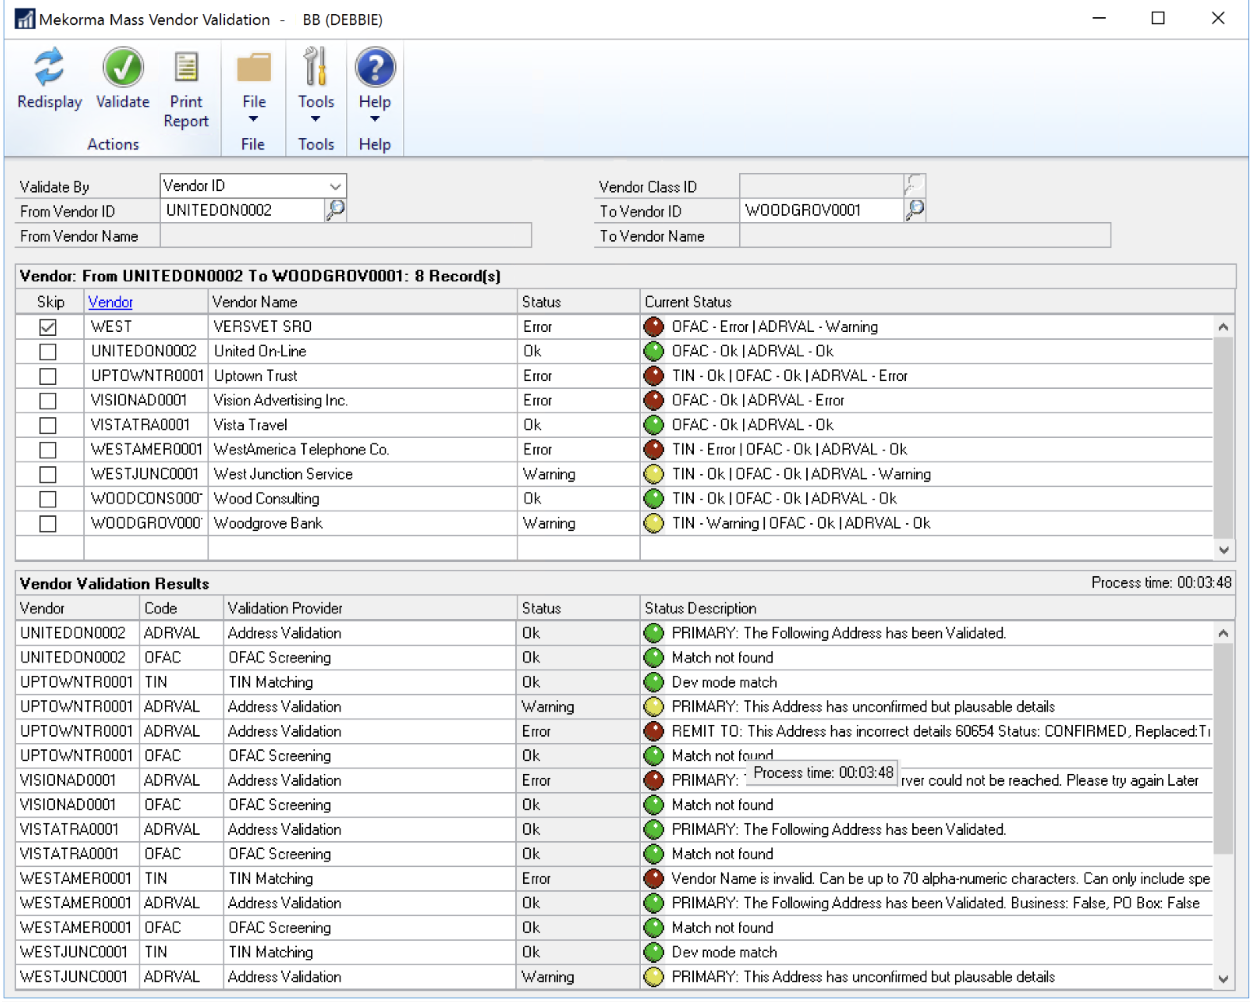Click the Vendor Name column header
The width and height of the screenshot is (1250, 1002).
pyautogui.click(x=362, y=302)
